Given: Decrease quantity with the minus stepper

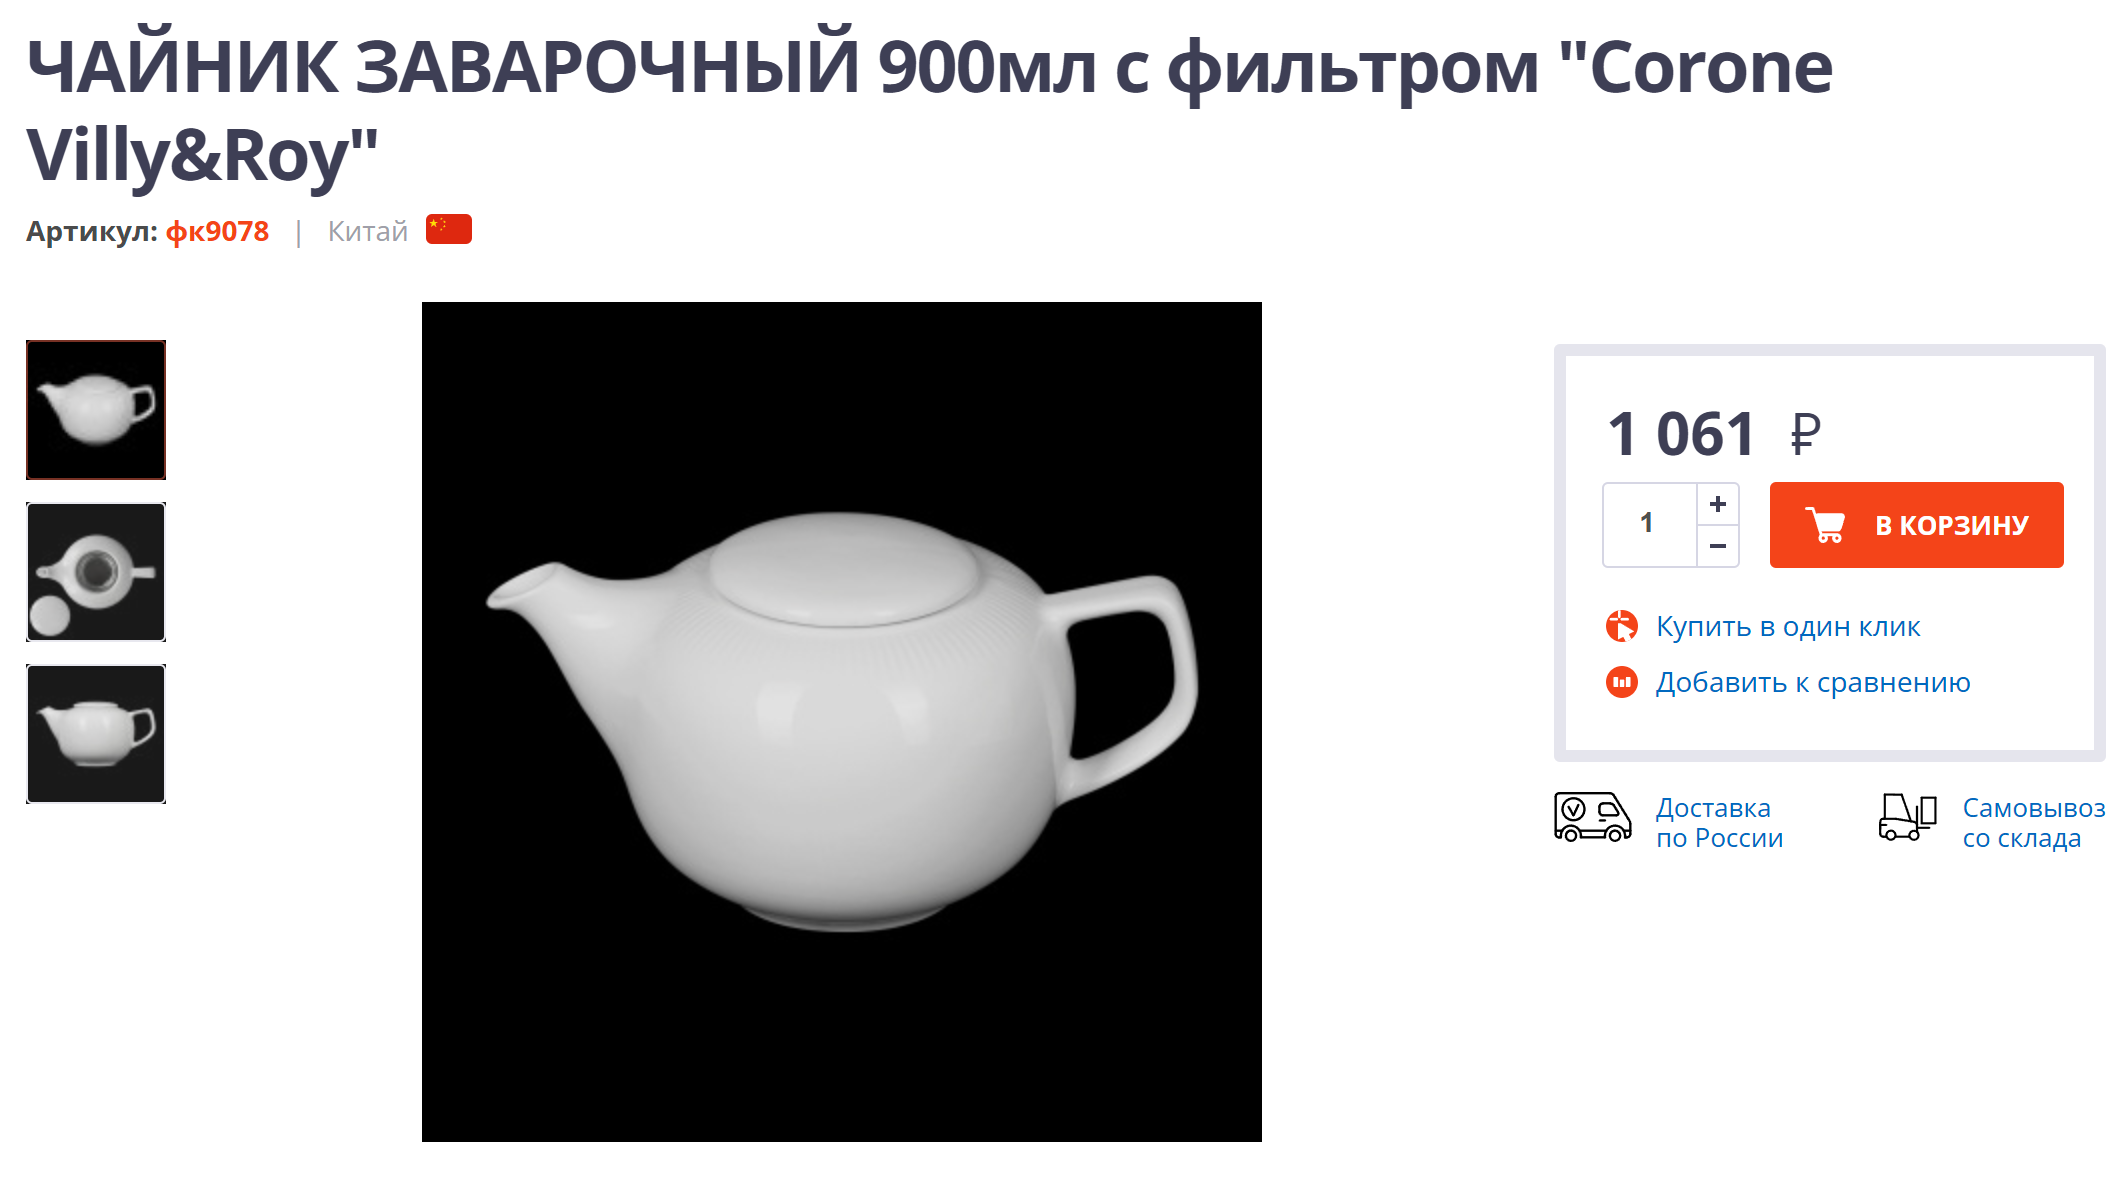Looking at the screenshot, I should (1718, 546).
